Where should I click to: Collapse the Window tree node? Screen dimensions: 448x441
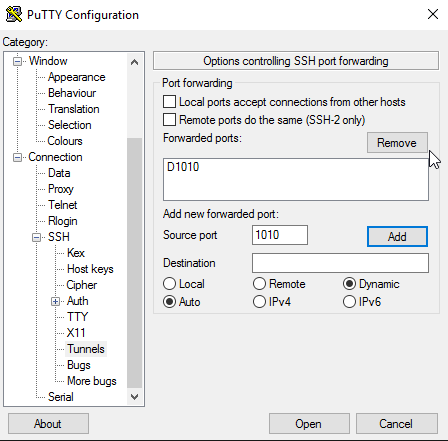(17, 62)
